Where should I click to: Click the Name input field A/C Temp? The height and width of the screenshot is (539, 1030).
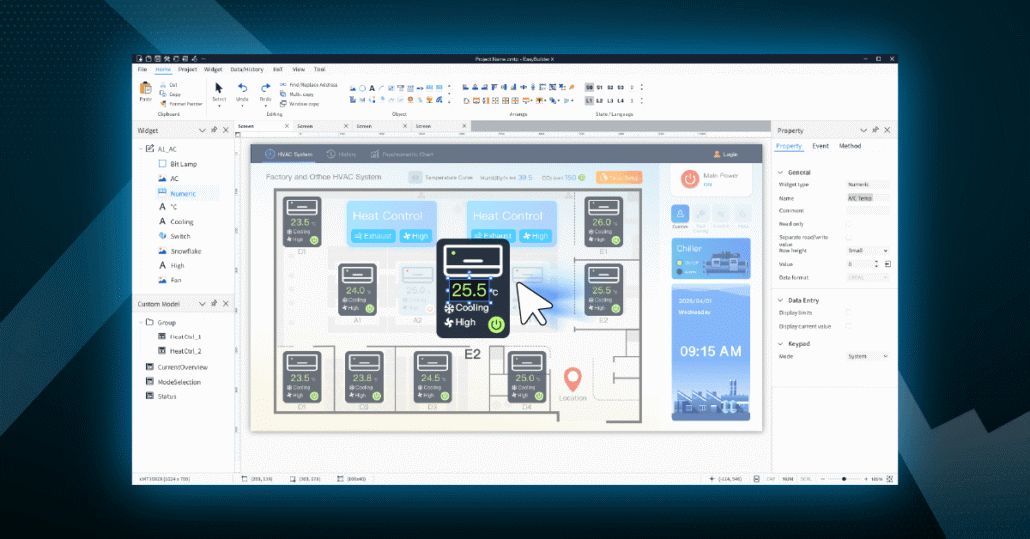click(868, 198)
